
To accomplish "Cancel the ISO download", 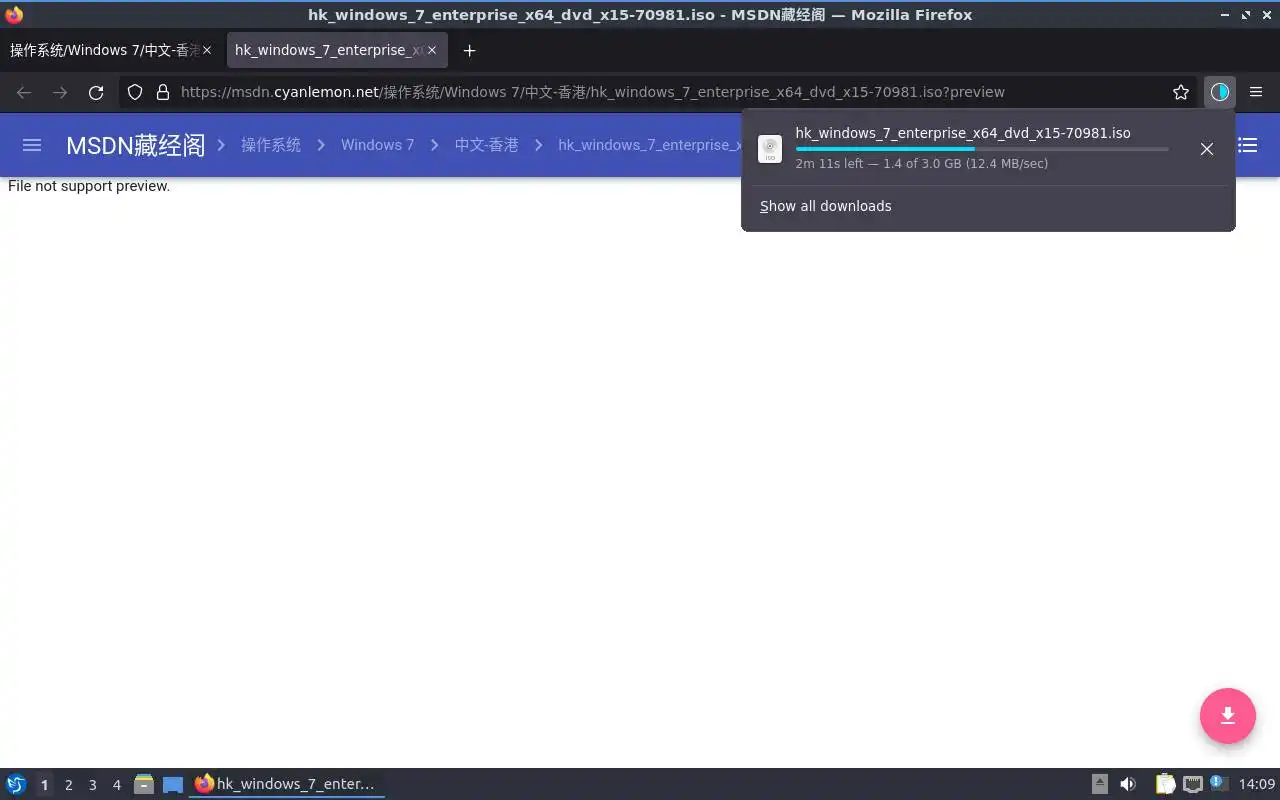I will click(1207, 149).
